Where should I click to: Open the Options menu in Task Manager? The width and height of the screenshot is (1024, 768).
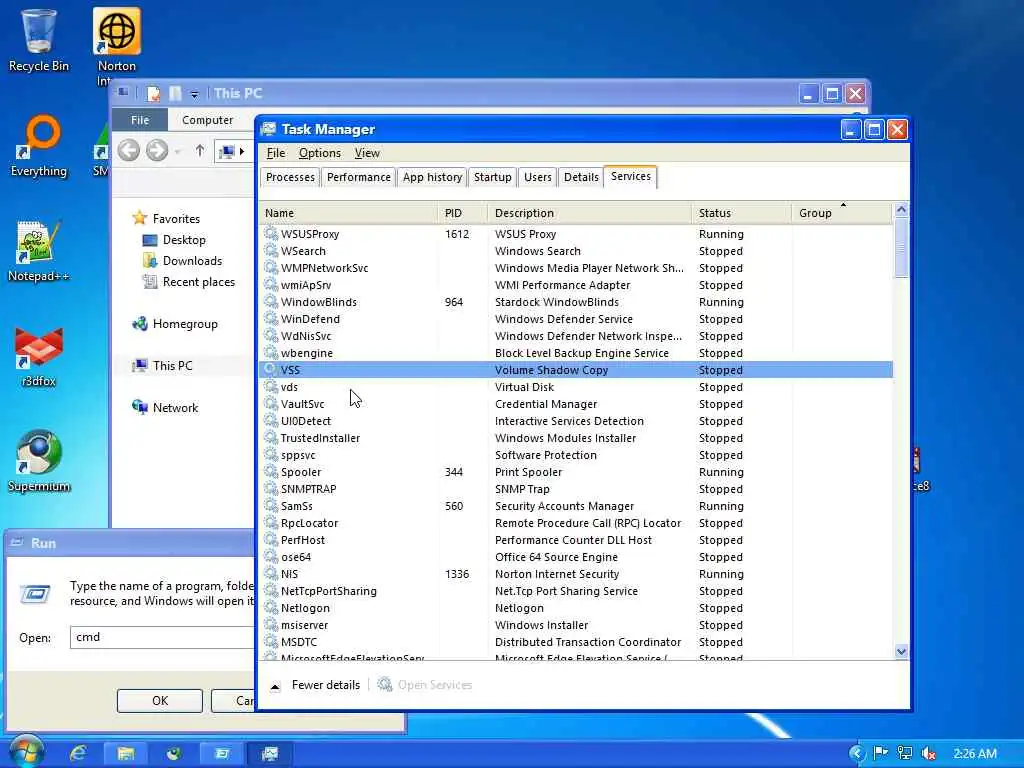(x=319, y=153)
